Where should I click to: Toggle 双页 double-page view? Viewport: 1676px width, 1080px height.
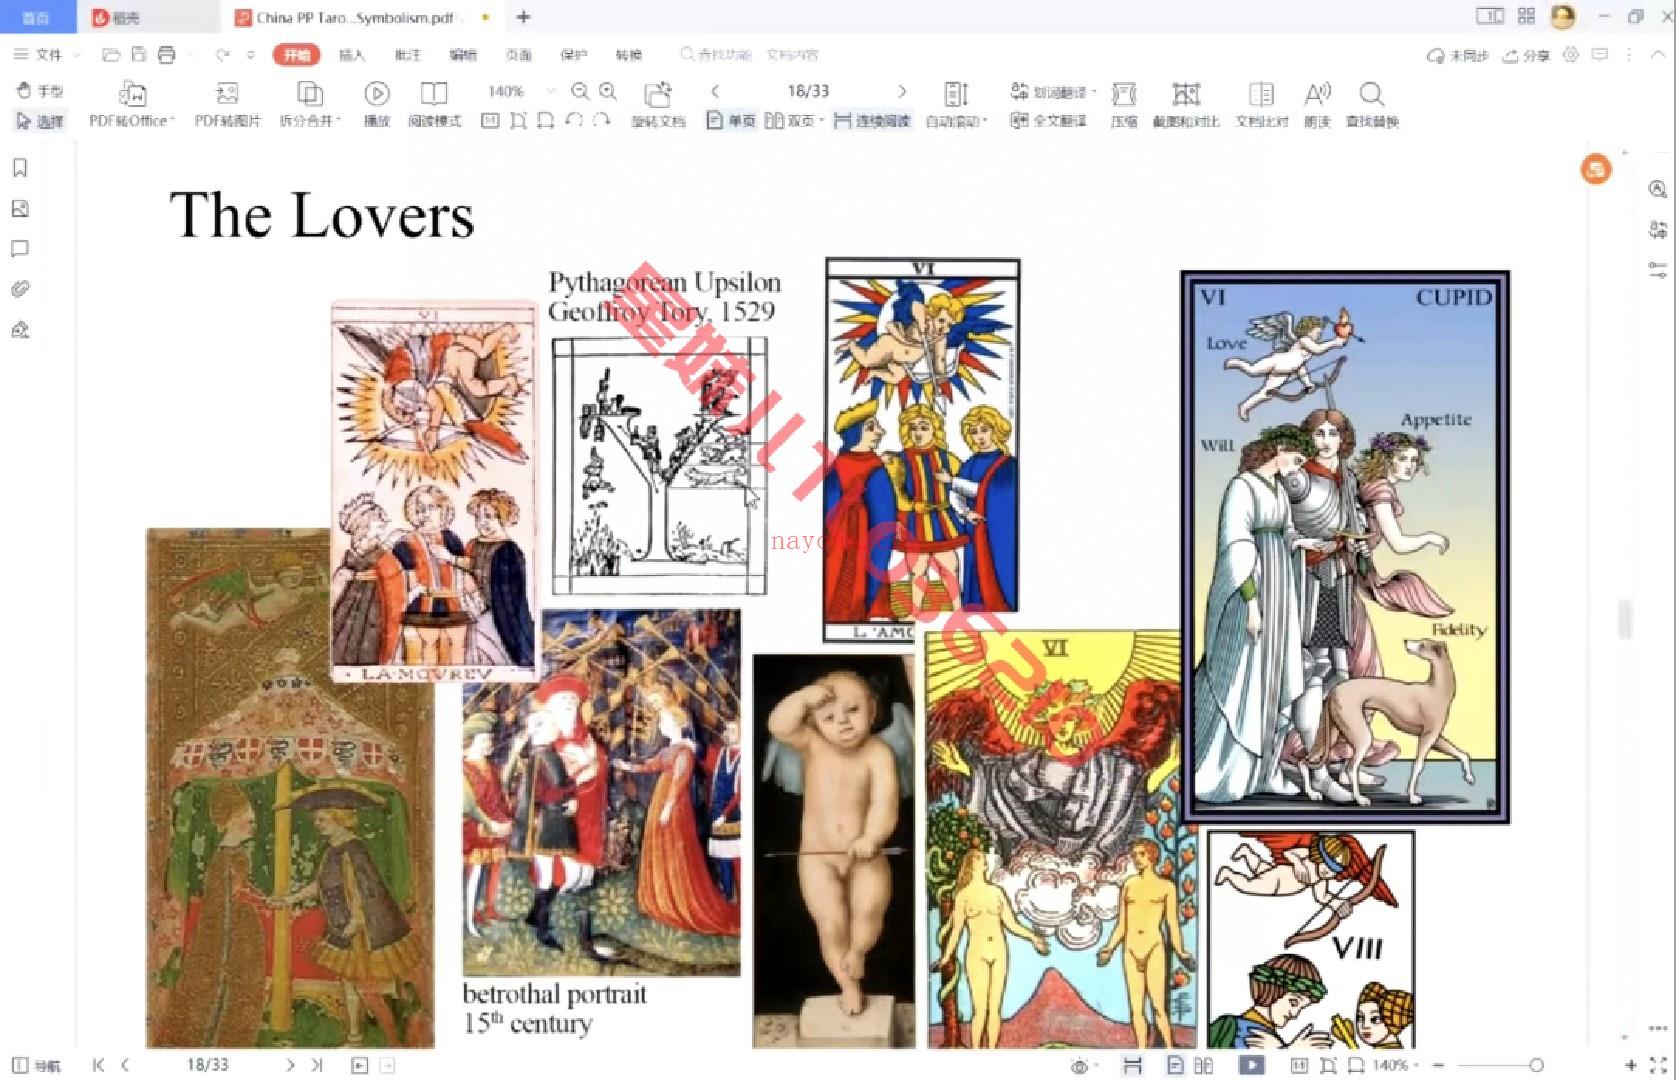(x=794, y=121)
